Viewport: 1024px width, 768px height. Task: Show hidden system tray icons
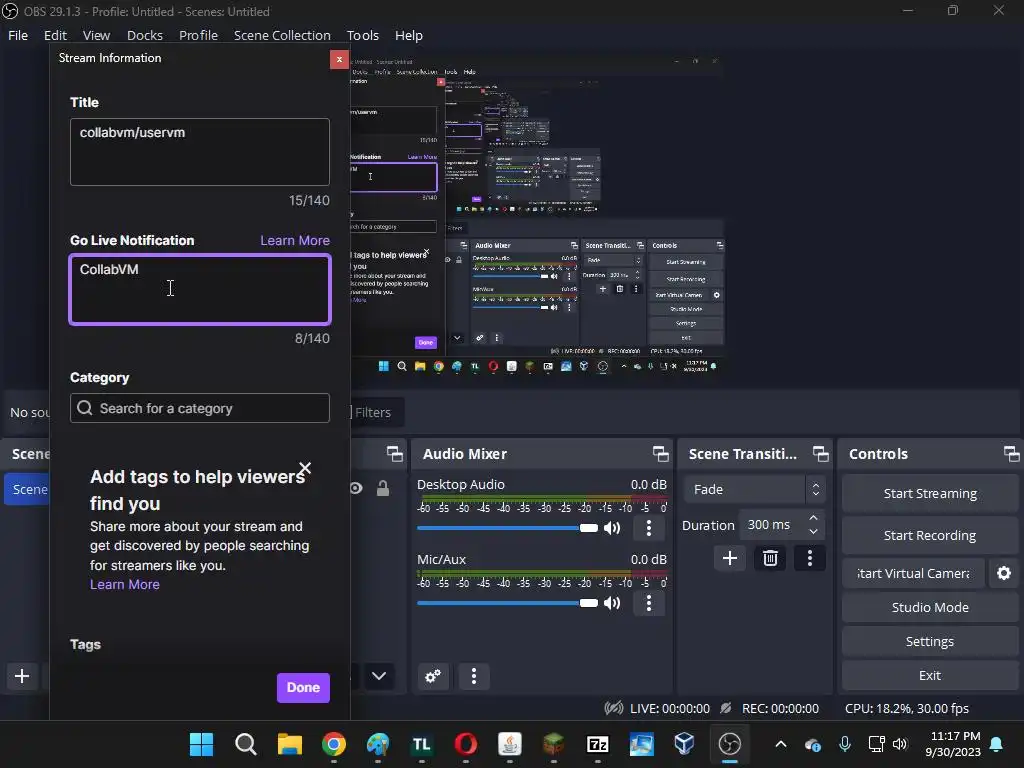click(x=780, y=744)
